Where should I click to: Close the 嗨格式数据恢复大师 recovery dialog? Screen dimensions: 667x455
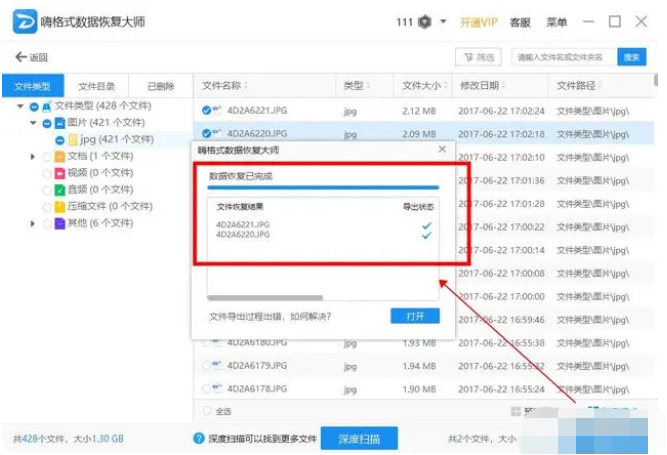coord(442,149)
